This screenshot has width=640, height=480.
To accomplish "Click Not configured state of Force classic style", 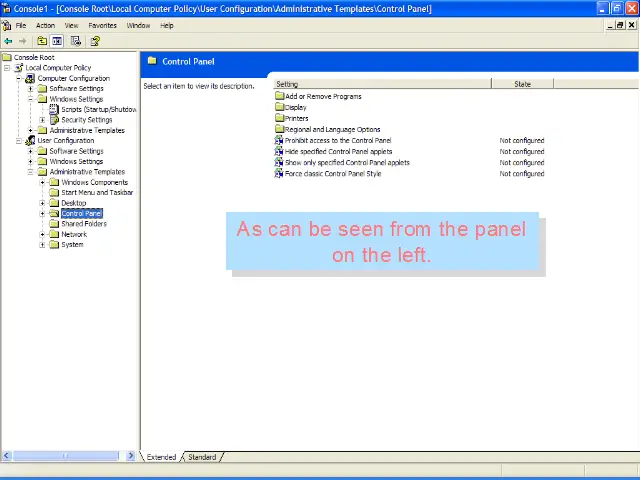I will [522, 173].
